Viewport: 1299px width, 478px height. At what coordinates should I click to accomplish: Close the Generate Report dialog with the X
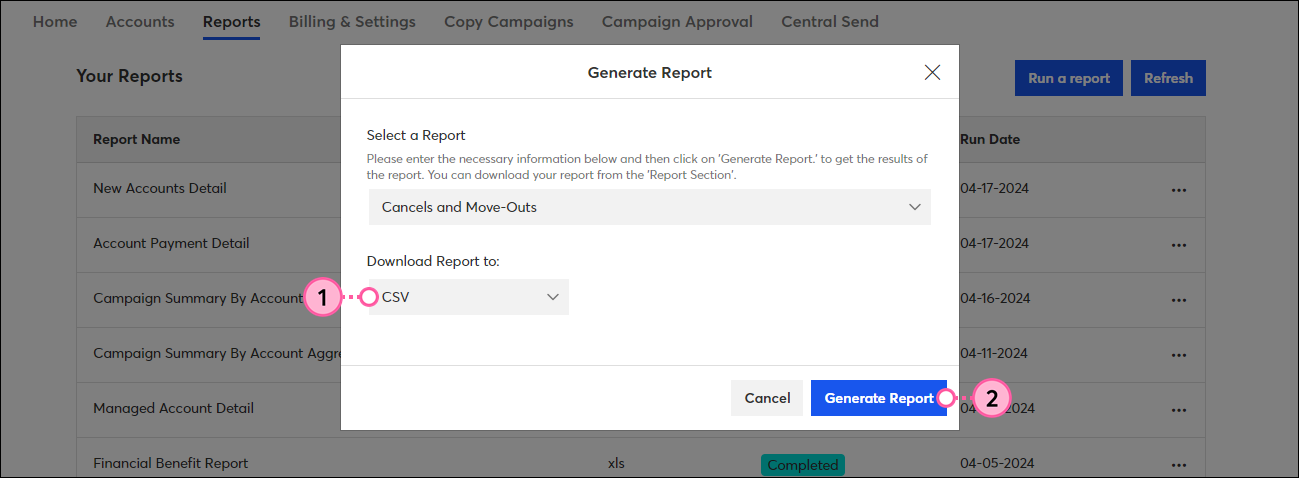(x=932, y=72)
